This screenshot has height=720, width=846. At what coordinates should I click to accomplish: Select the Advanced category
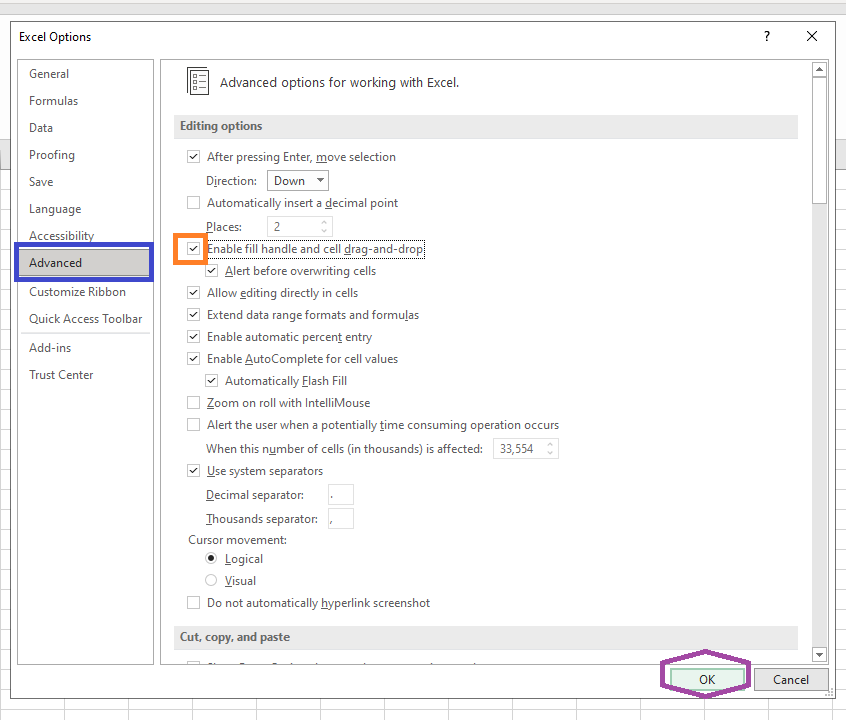click(x=84, y=263)
